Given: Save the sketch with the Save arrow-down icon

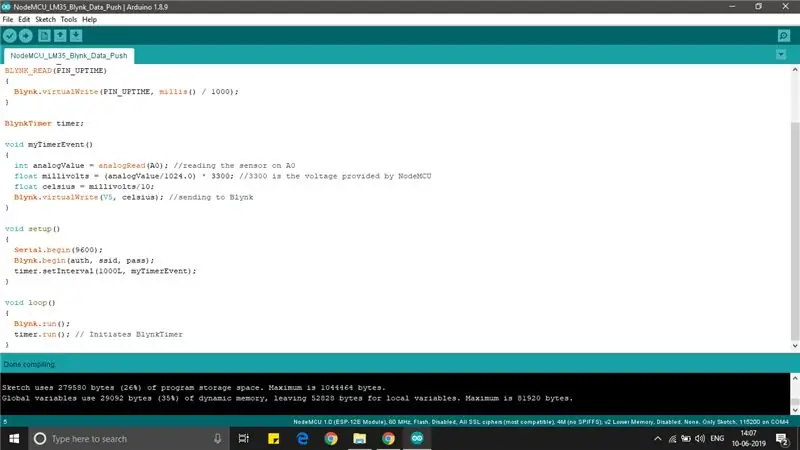Looking at the screenshot, I should [76, 36].
